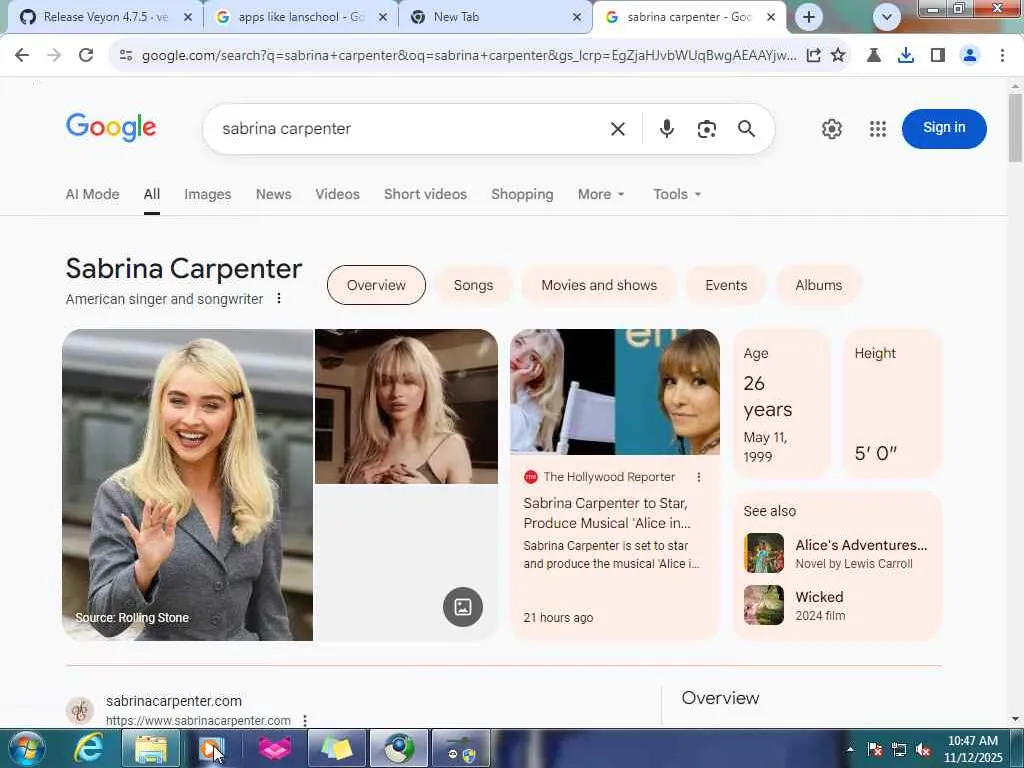Select the Overview chip
This screenshot has height=768, width=1024.
pyautogui.click(x=376, y=285)
